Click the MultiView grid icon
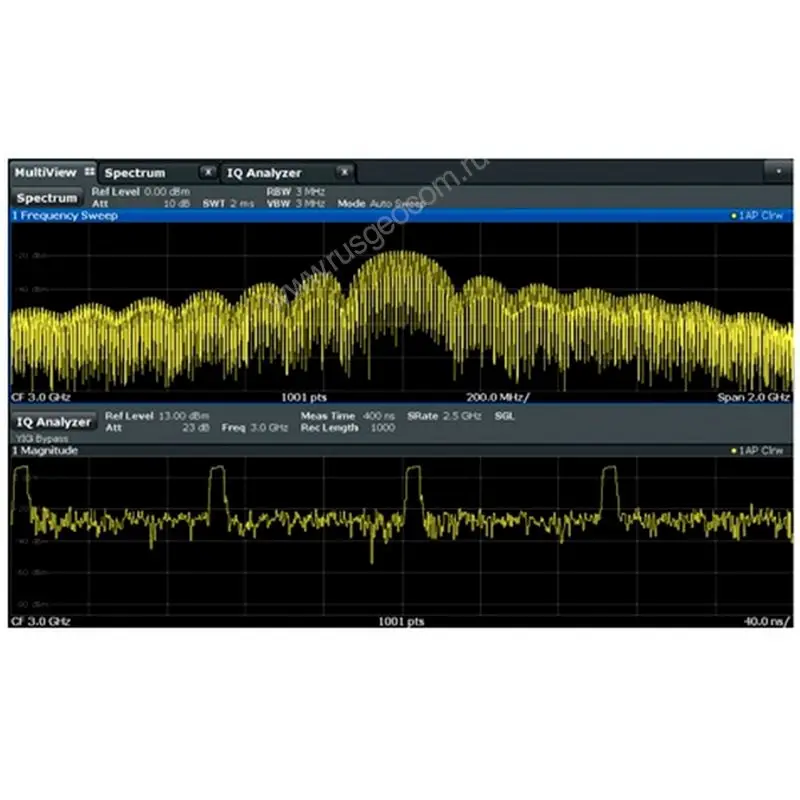800x800 pixels. coord(90,172)
